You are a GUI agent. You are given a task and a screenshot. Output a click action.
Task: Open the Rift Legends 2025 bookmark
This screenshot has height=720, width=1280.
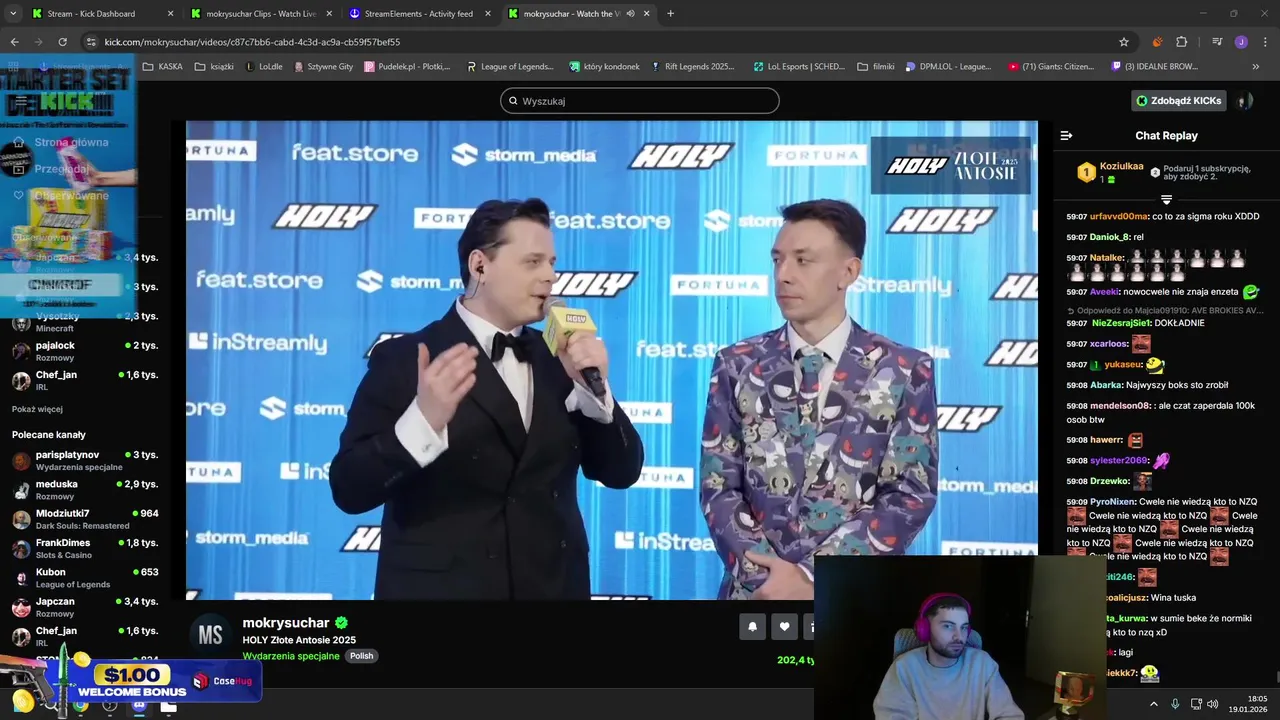[692, 67]
